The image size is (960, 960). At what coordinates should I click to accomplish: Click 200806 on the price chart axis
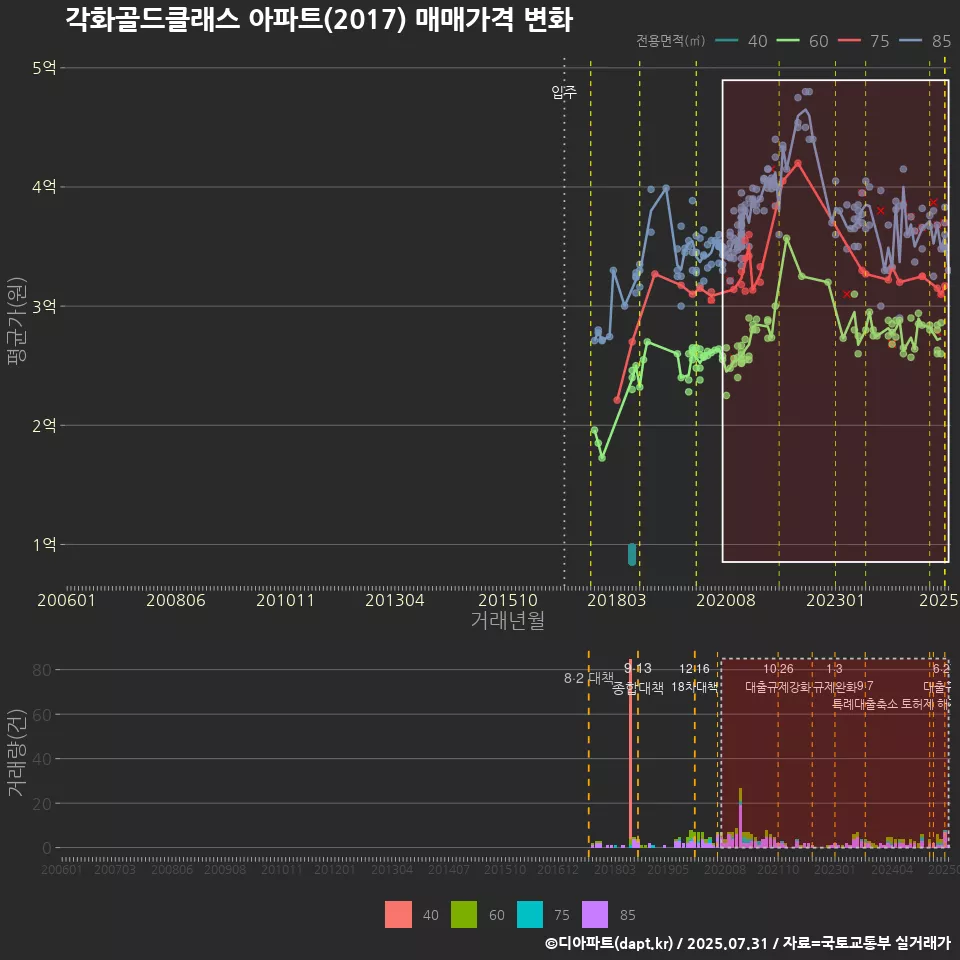pyautogui.click(x=176, y=600)
